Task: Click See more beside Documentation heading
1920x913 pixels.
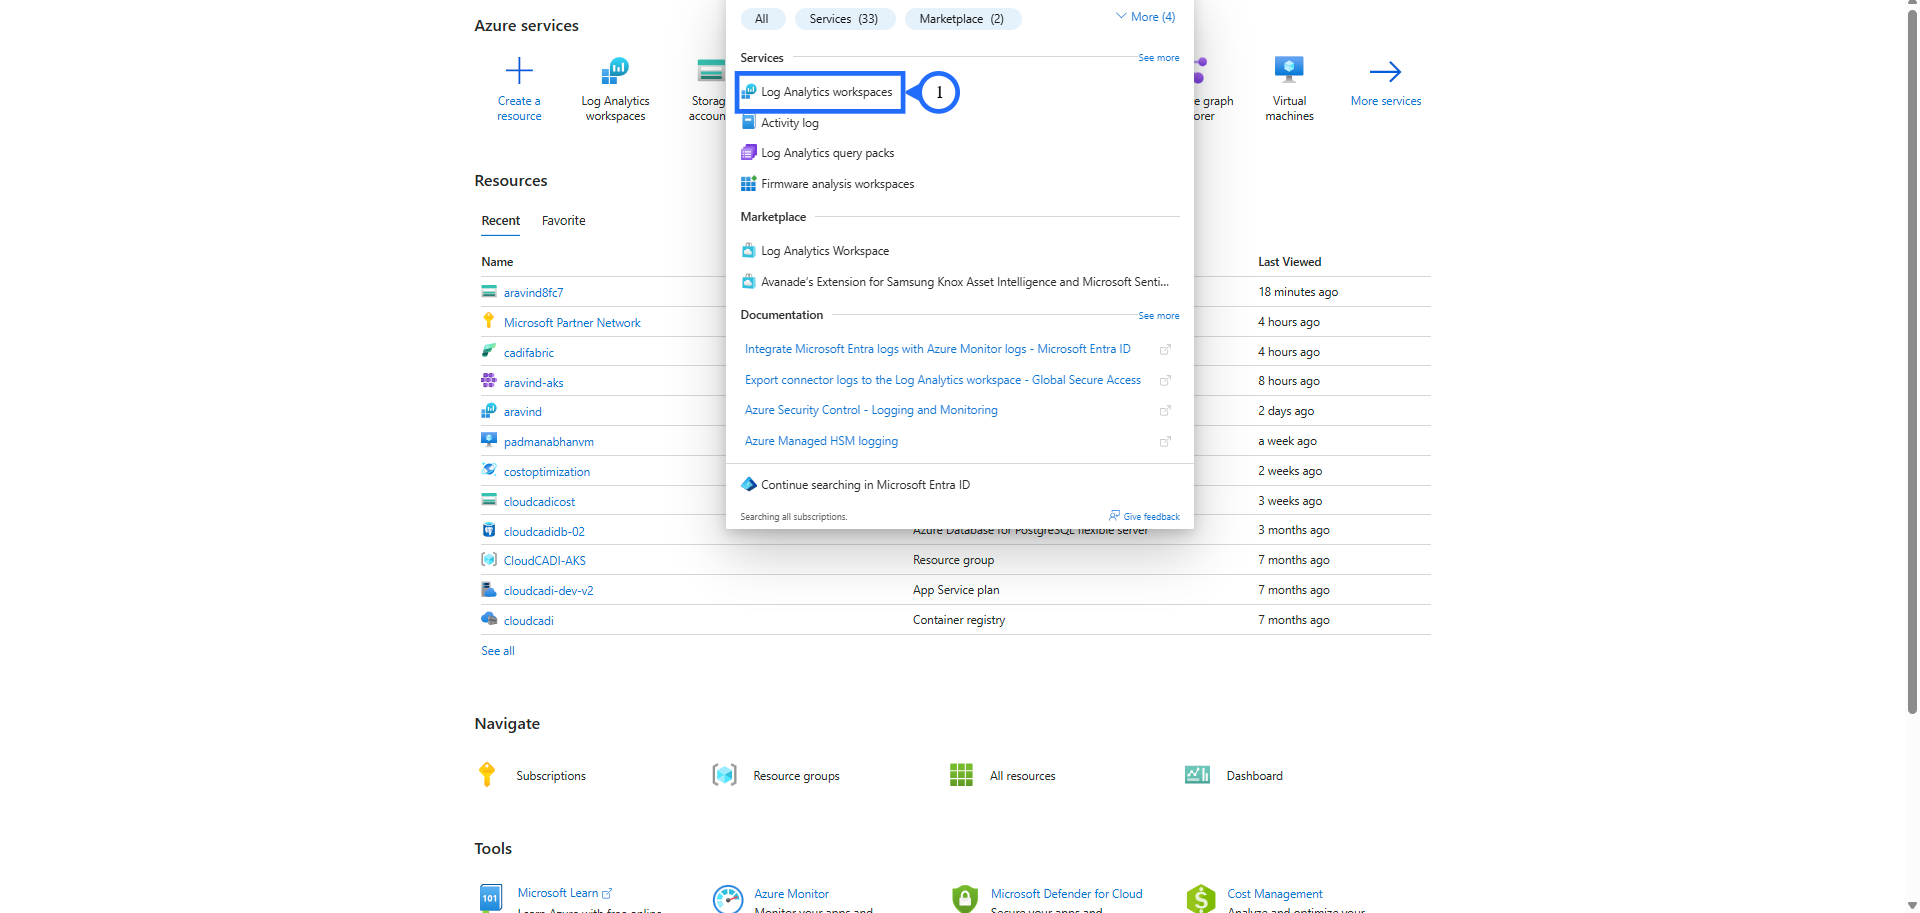Action: [x=1159, y=316]
